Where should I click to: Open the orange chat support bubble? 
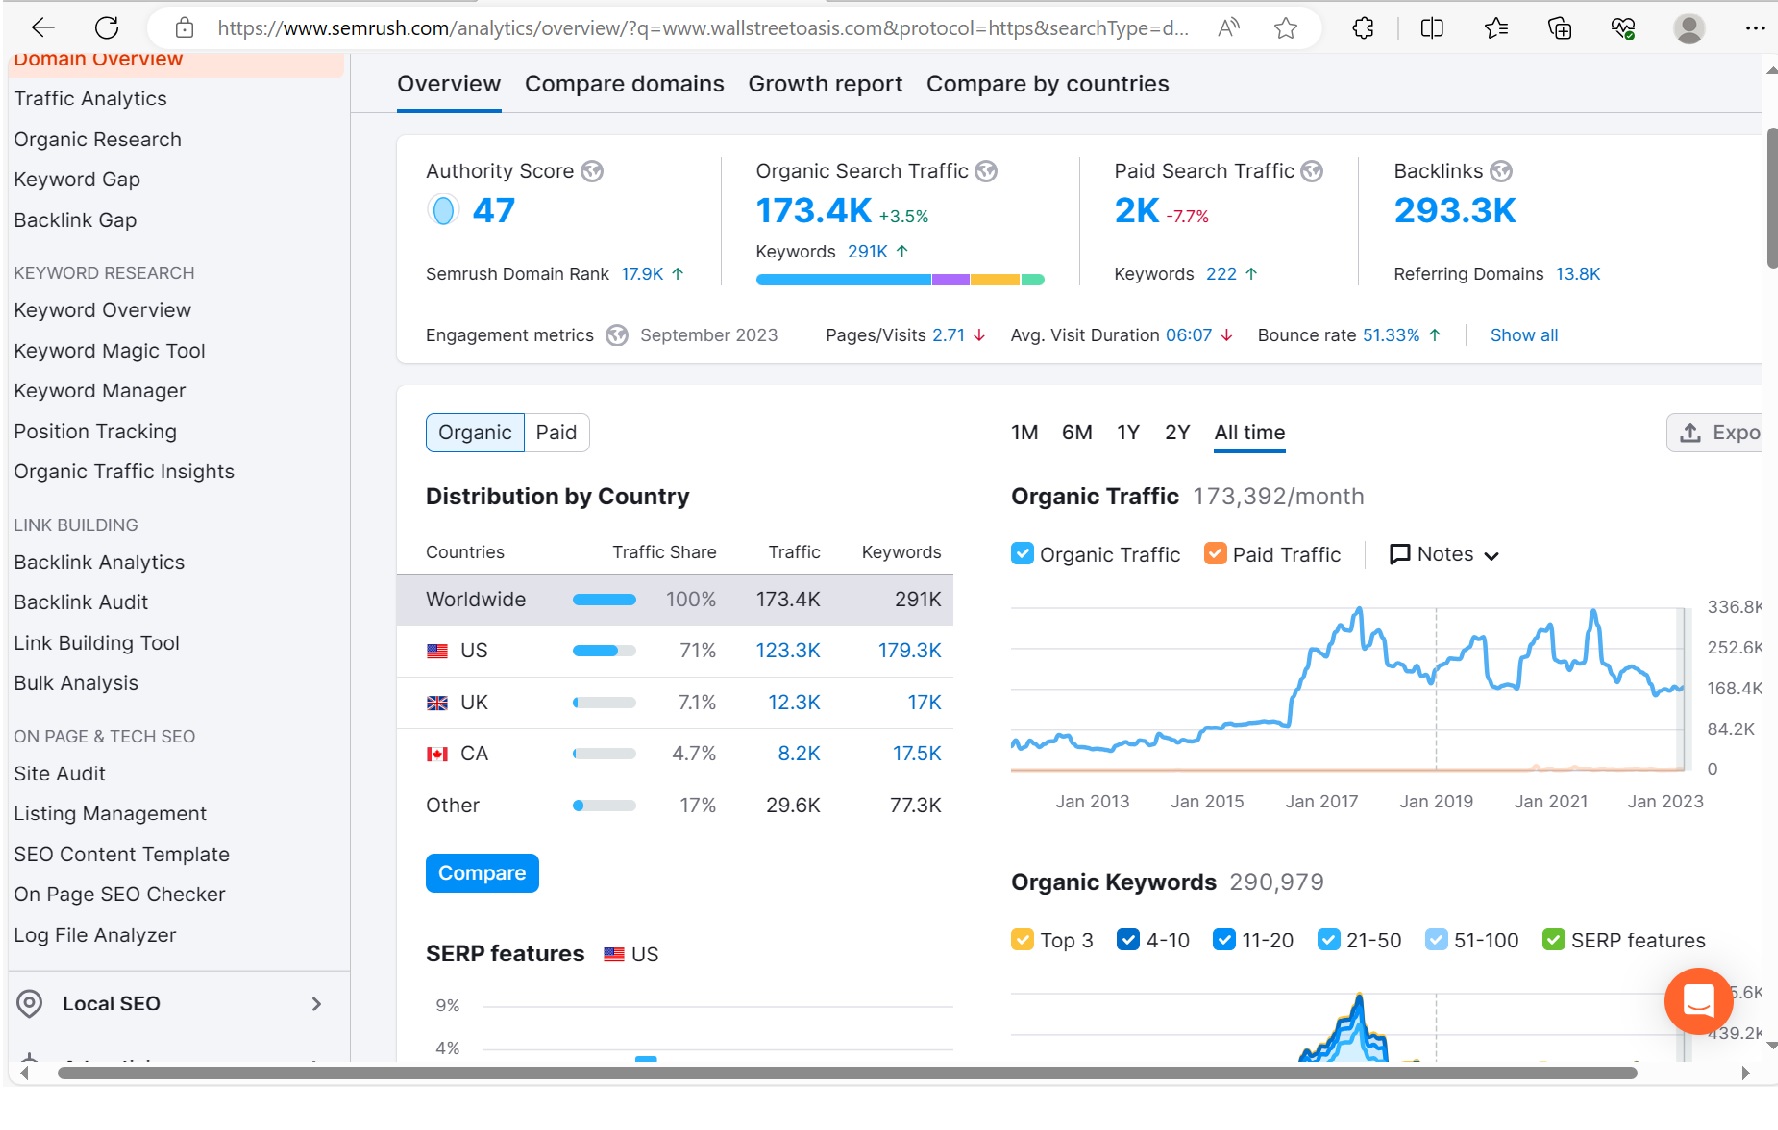click(x=1697, y=999)
